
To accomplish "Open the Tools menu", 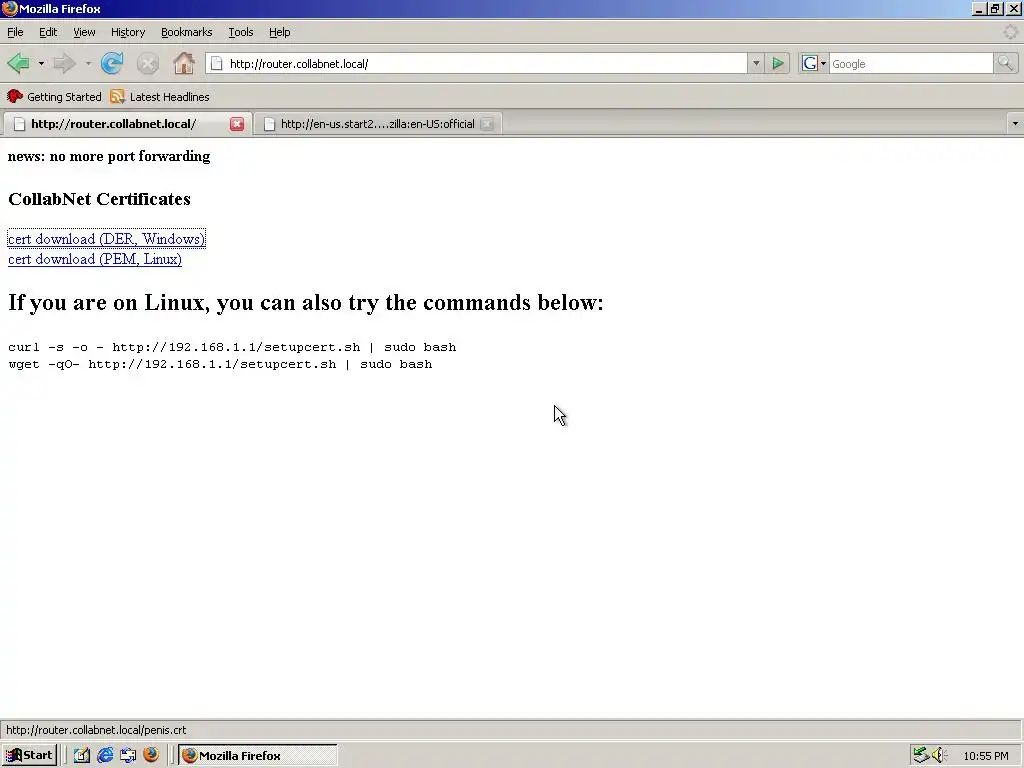I will coord(241,32).
